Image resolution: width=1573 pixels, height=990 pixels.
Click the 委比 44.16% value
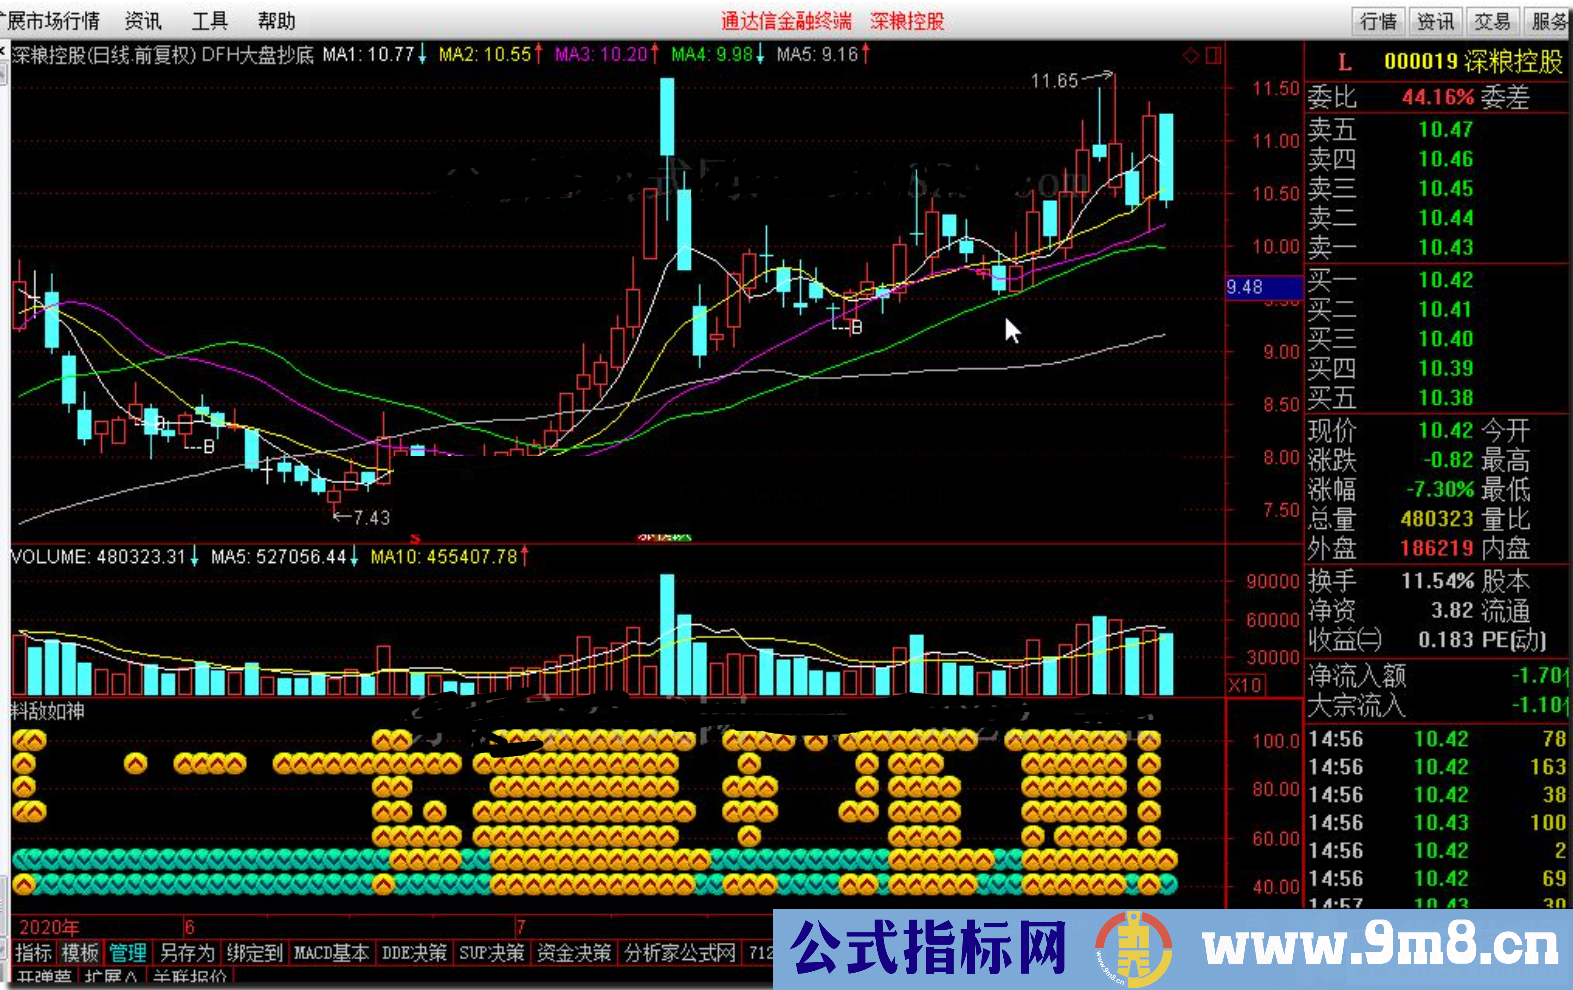(1438, 97)
